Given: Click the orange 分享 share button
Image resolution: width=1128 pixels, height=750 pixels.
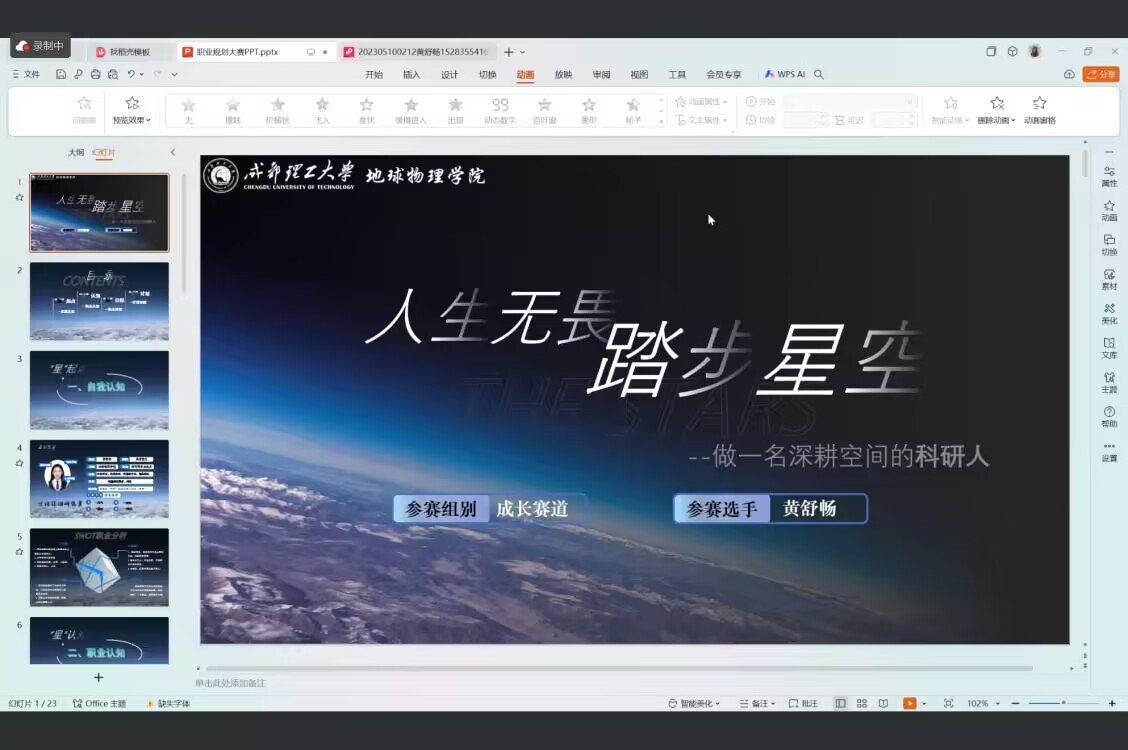Looking at the screenshot, I should click(x=1101, y=74).
